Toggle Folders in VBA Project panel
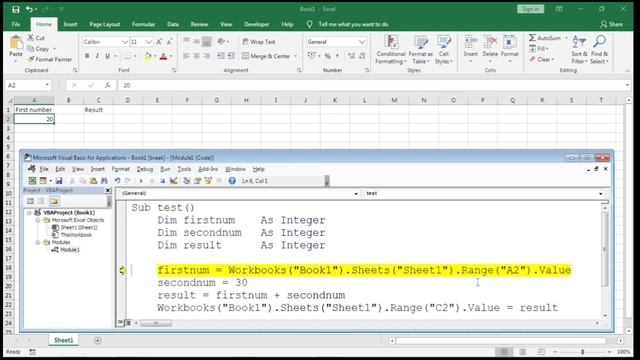Screen dimensions: 640x360 pyautogui.click(x=54, y=201)
